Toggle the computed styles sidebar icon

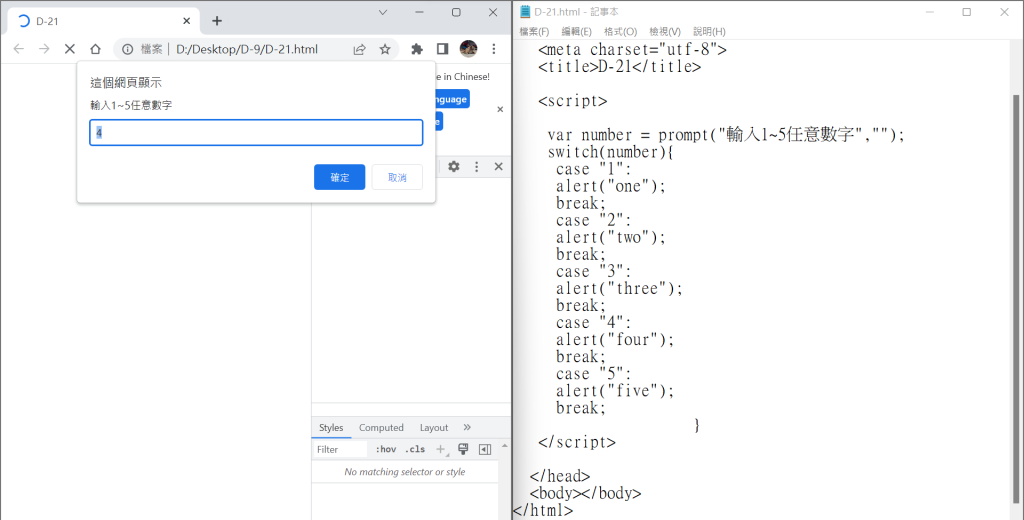(485, 449)
